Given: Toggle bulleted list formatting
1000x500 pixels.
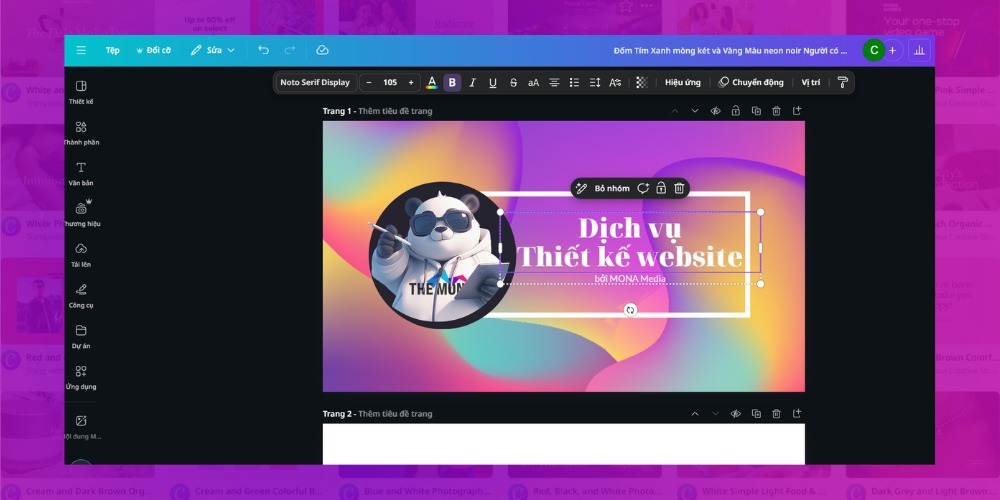Looking at the screenshot, I should [575, 82].
